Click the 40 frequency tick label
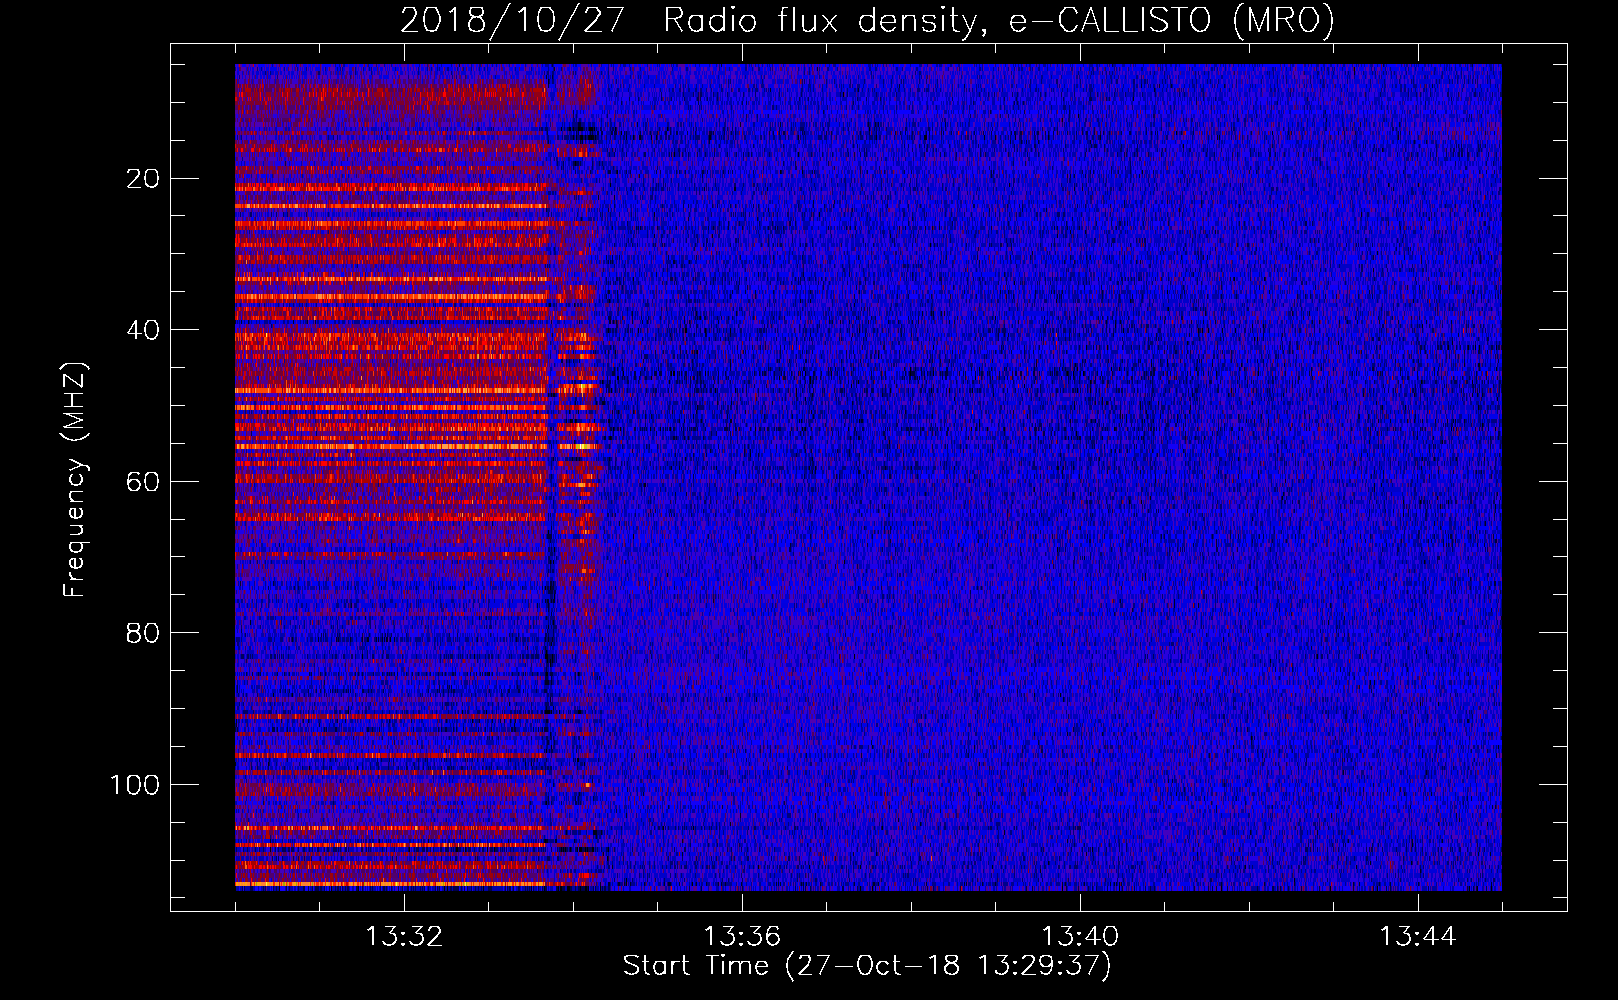1618x1000 pixels. click(x=143, y=330)
